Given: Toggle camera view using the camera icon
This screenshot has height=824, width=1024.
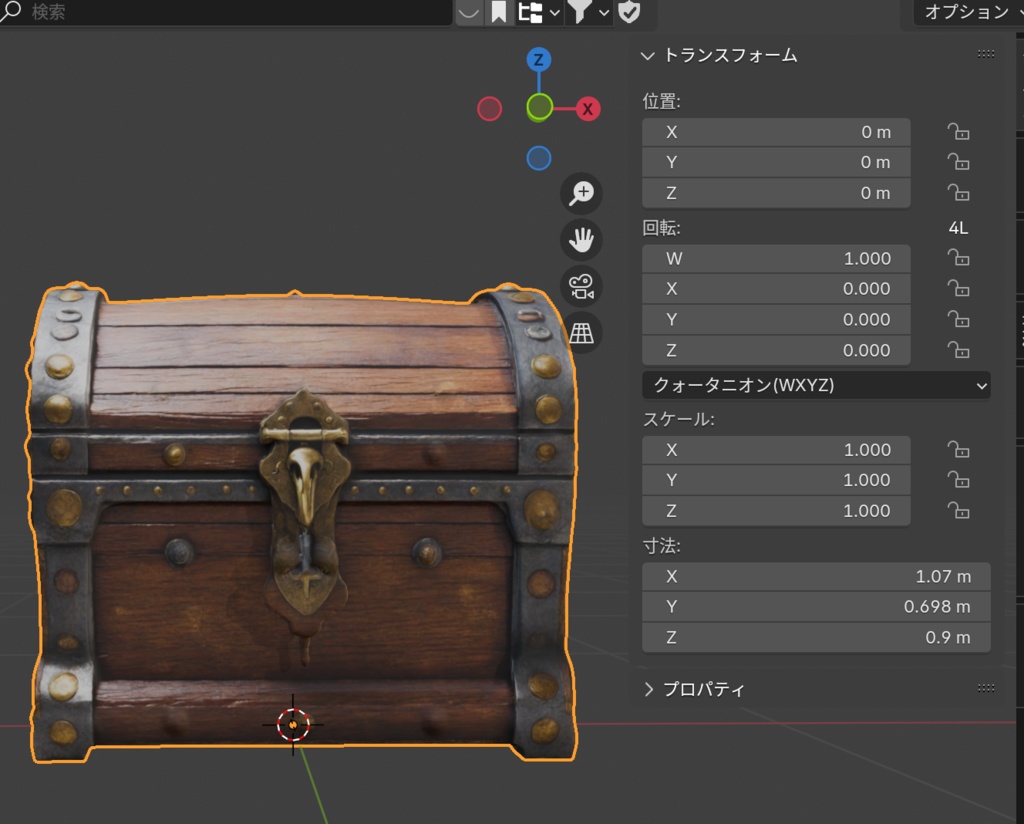Looking at the screenshot, I should (x=581, y=287).
